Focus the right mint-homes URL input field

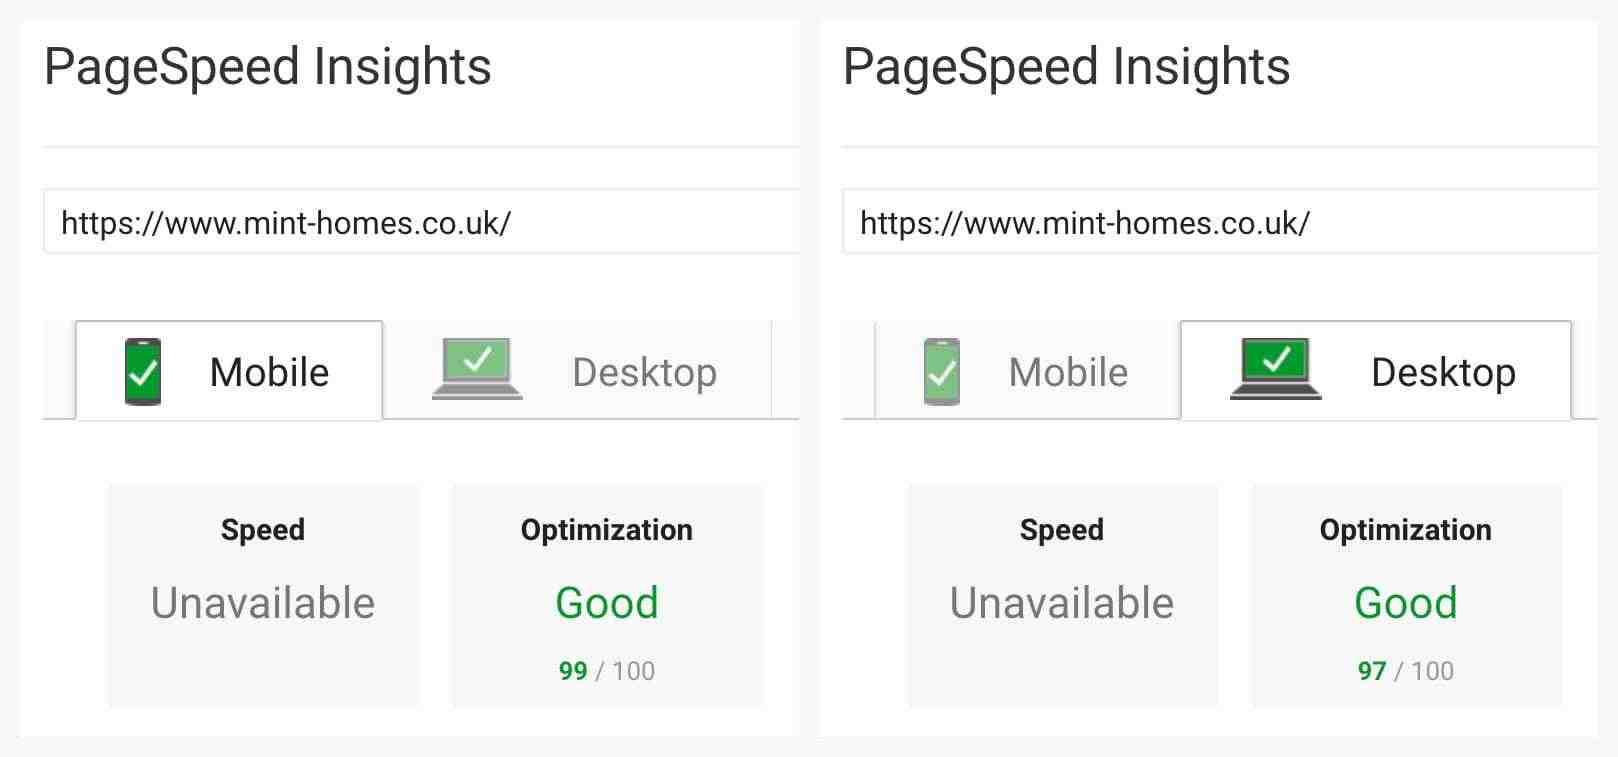[1219, 222]
